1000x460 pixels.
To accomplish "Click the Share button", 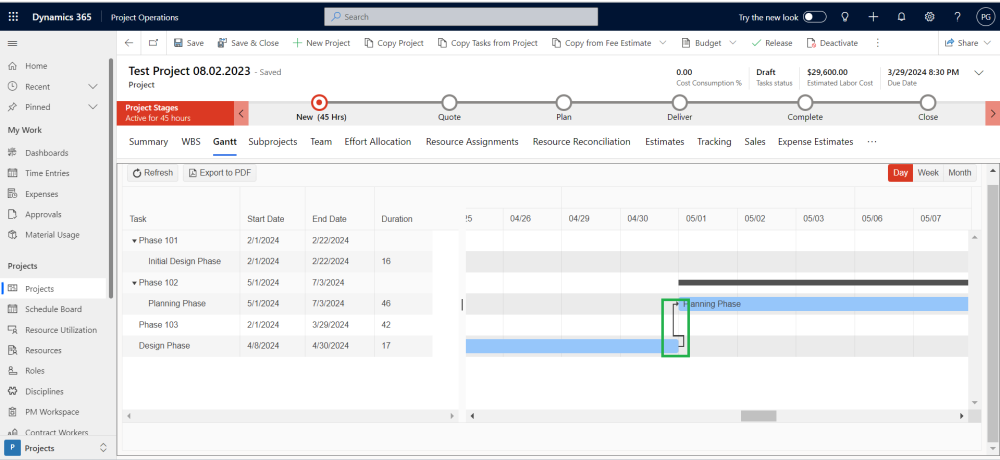I will coord(962,43).
